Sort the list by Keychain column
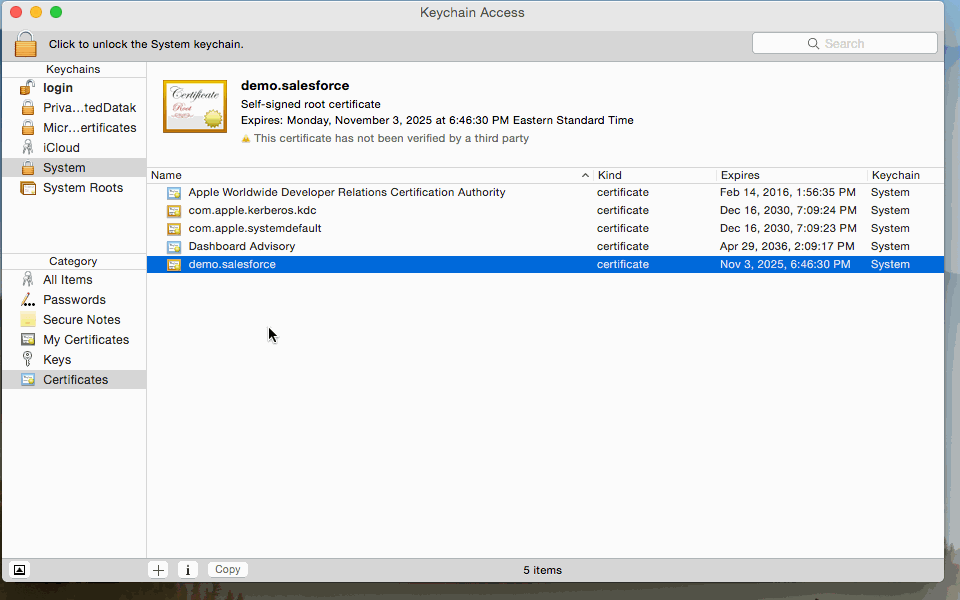This screenshot has height=600, width=960. tap(896, 175)
